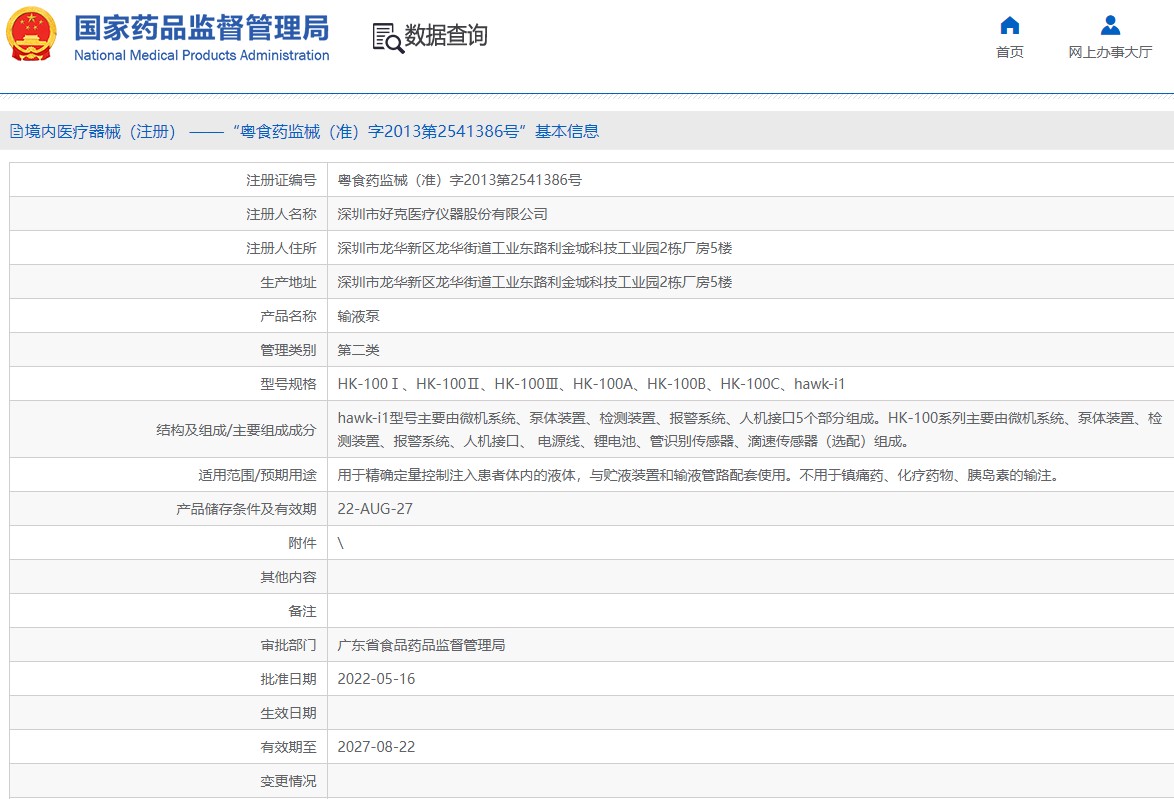This screenshot has height=799, width=1174.
Task: Click the document icon in the breadcrumb
Action: [x=16, y=131]
